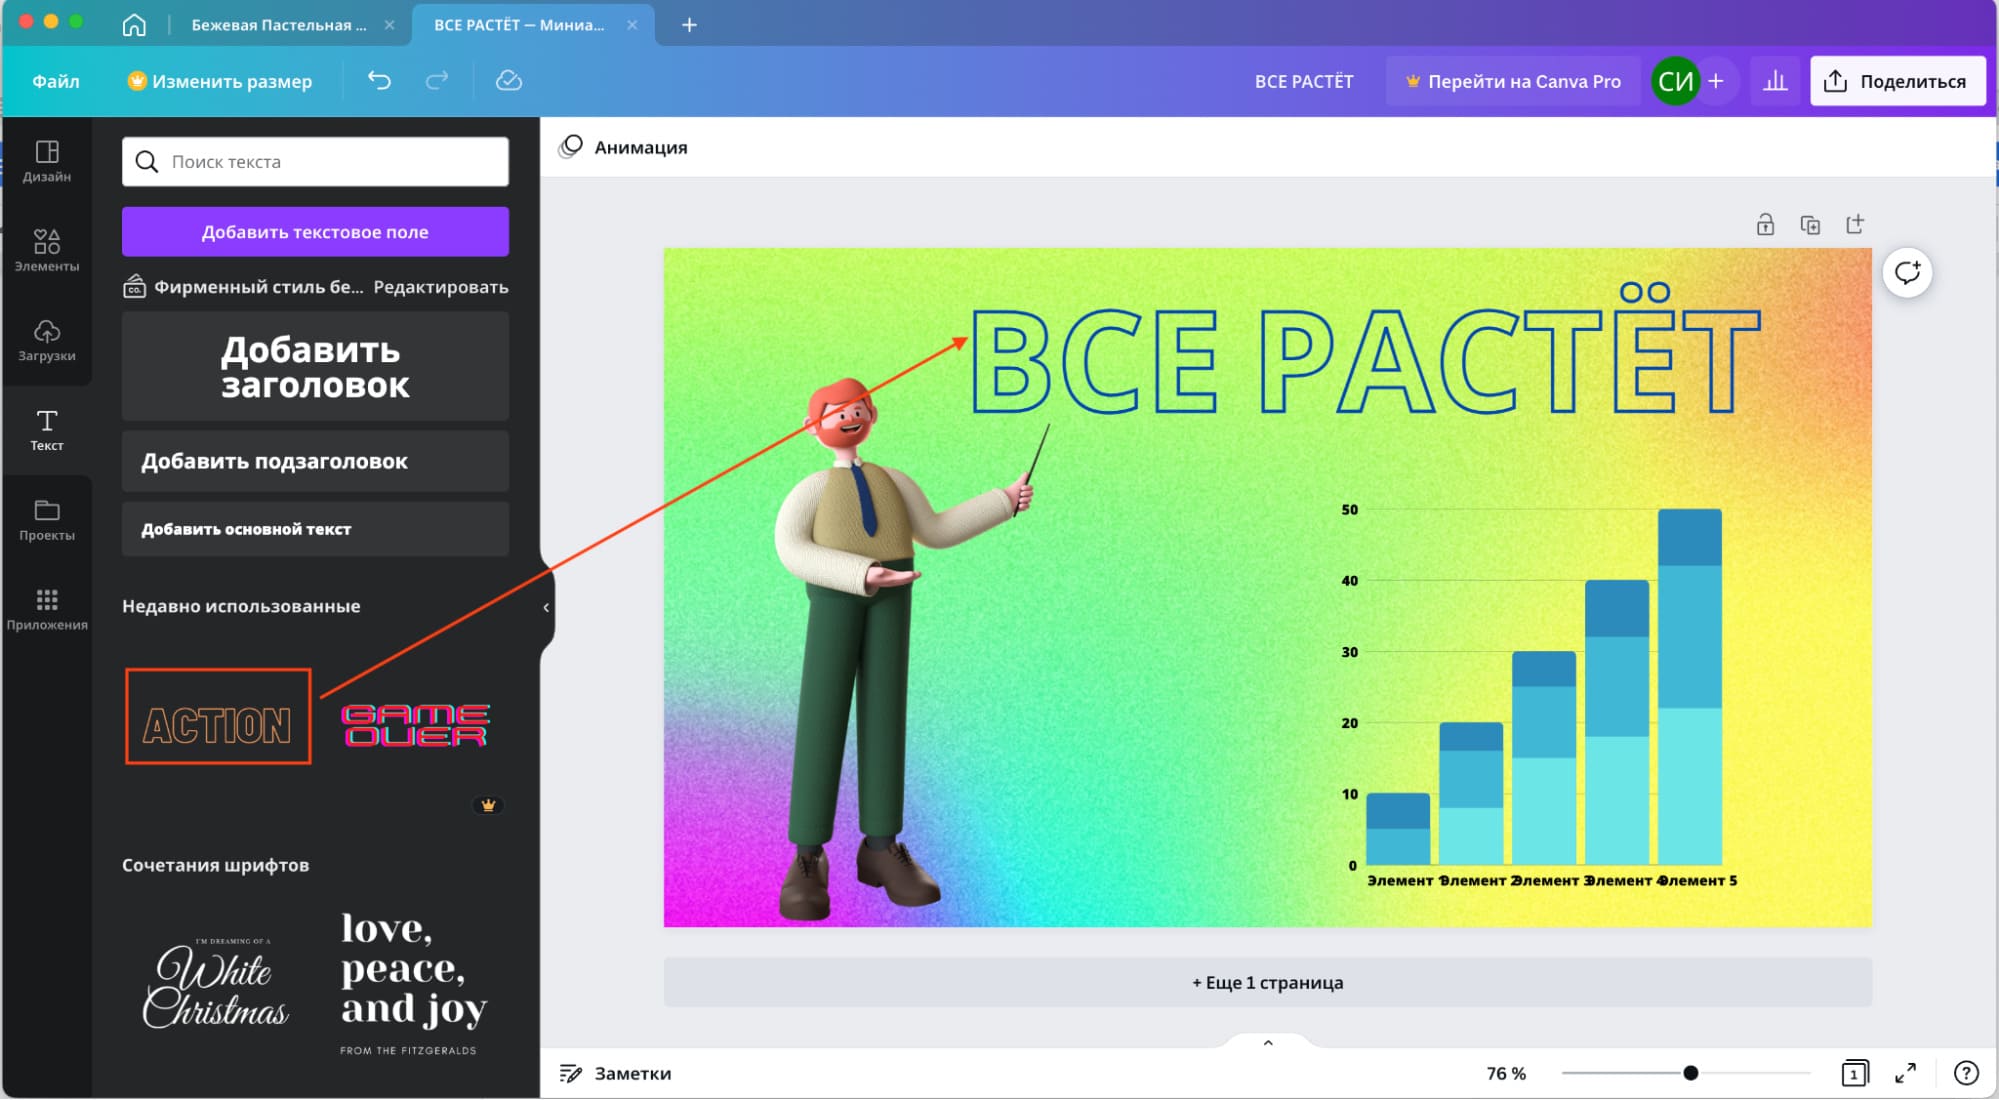Close the ВСЕ РАСТЁТ tab

[x=632, y=25]
